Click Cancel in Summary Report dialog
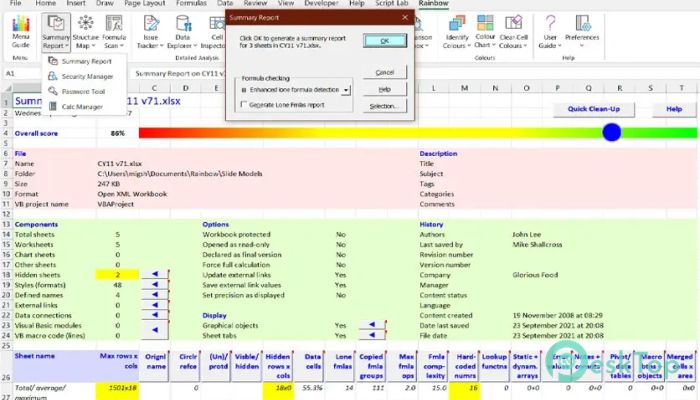This screenshot has height=400, width=700. (x=385, y=72)
